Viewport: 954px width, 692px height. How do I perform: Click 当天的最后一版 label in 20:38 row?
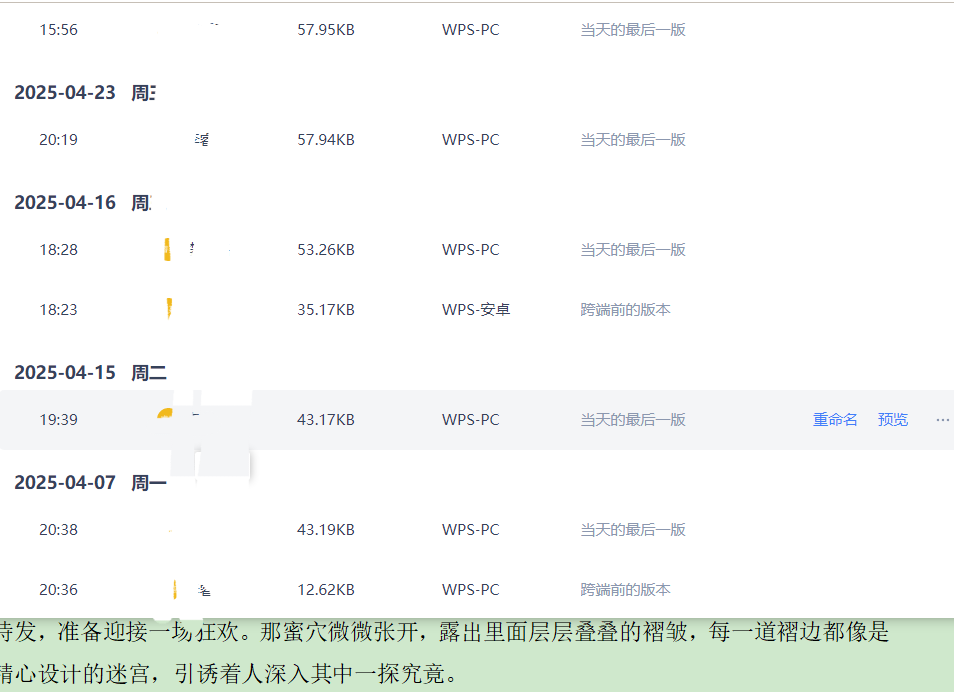pos(633,530)
